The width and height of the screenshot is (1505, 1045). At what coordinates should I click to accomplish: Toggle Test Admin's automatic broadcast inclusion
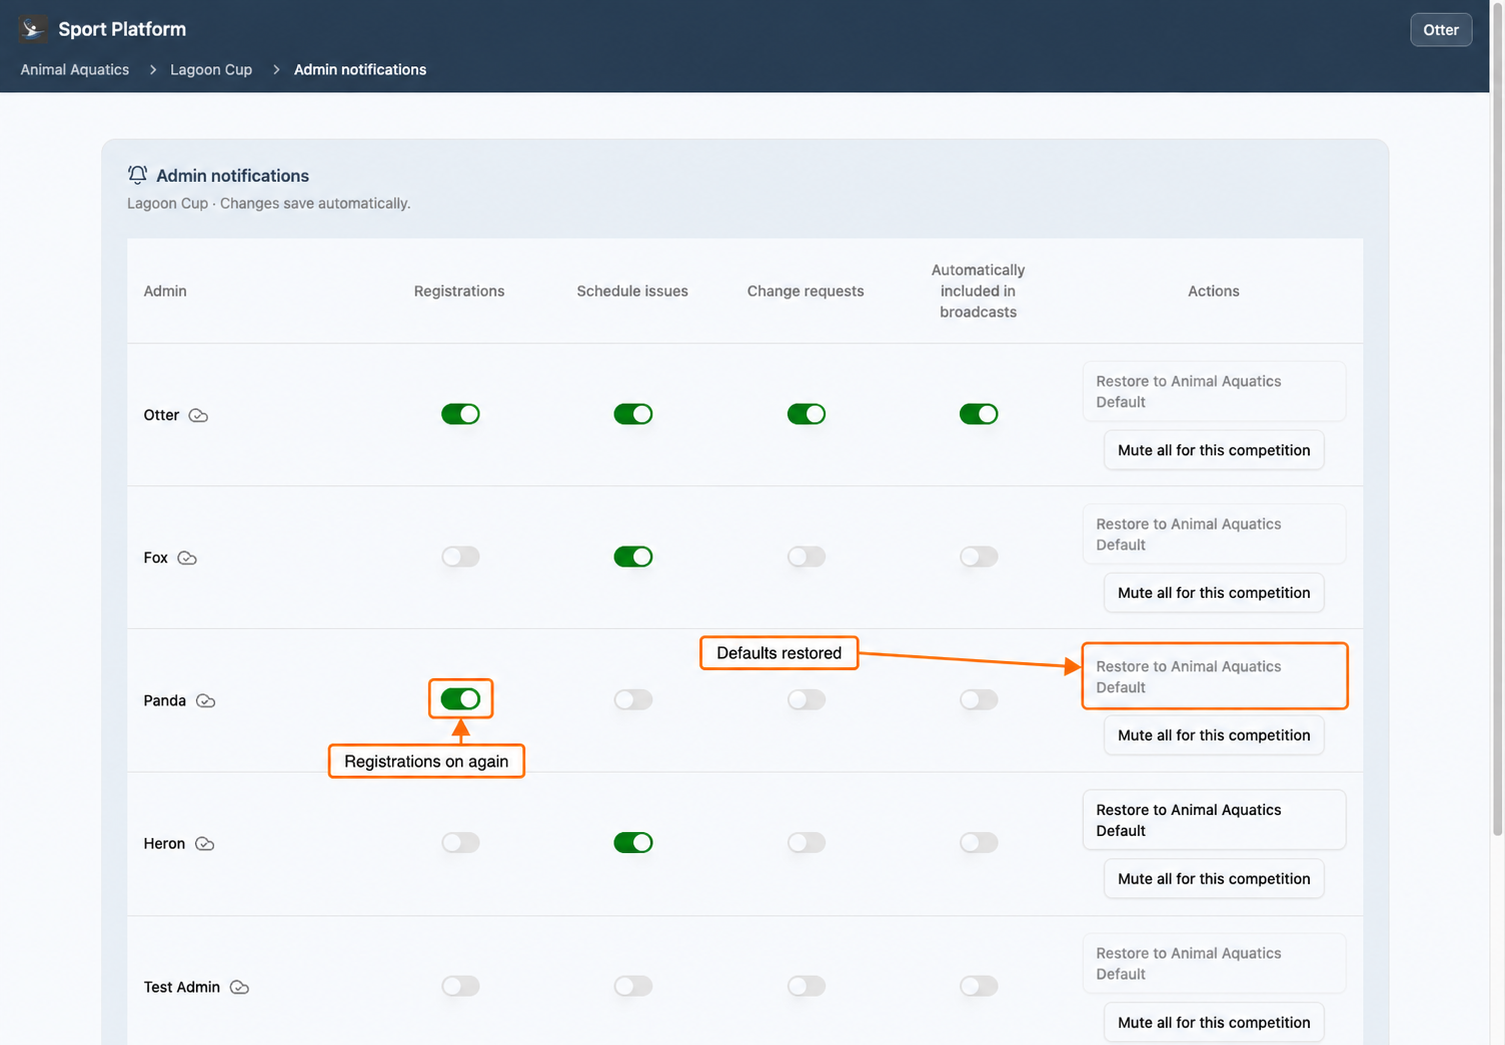[x=979, y=987]
